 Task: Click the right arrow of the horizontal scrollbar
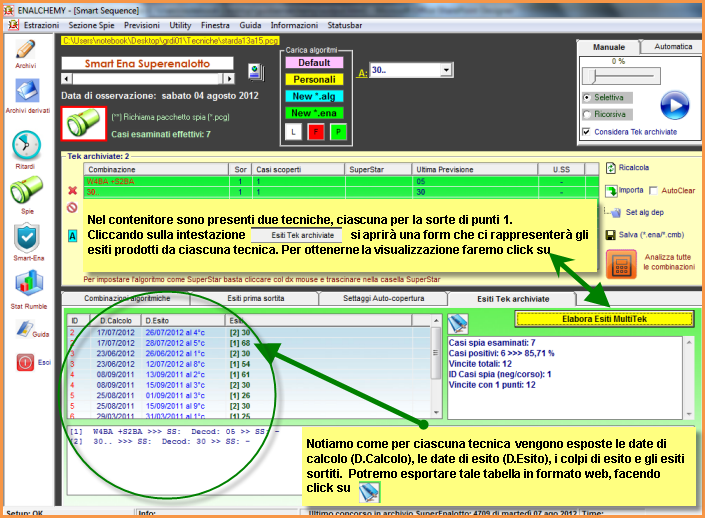pos(229,79)
